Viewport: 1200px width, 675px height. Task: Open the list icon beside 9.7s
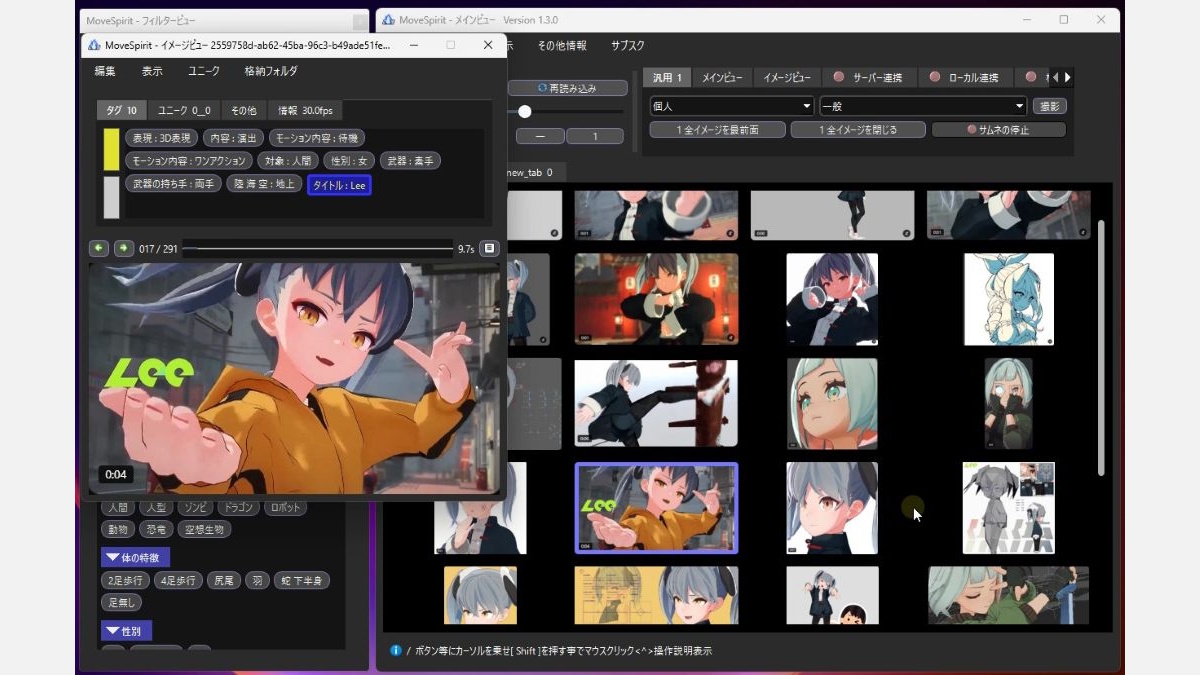tap(489, 248)
